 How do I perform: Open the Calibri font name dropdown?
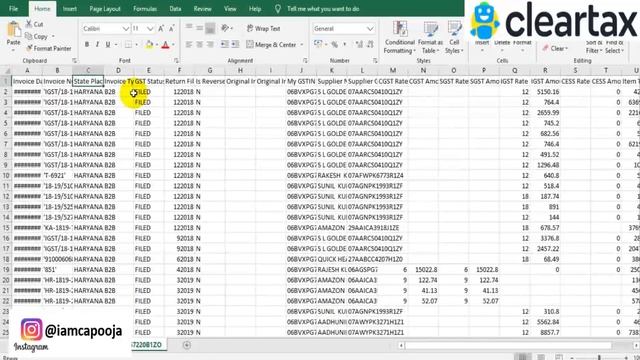125,29
